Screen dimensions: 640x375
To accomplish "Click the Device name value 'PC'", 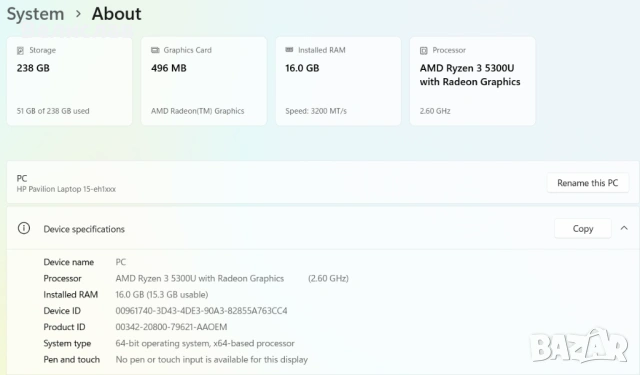I will (x=121, y=262).
